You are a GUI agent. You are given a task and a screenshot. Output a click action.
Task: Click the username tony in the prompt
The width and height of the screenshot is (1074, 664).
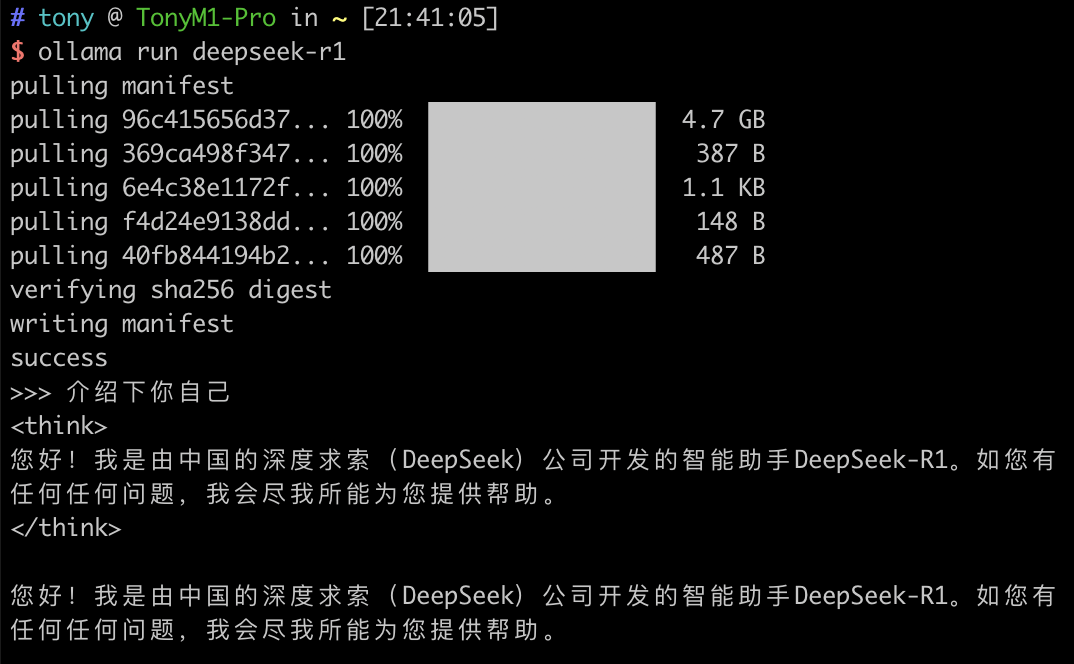(65, 18)
